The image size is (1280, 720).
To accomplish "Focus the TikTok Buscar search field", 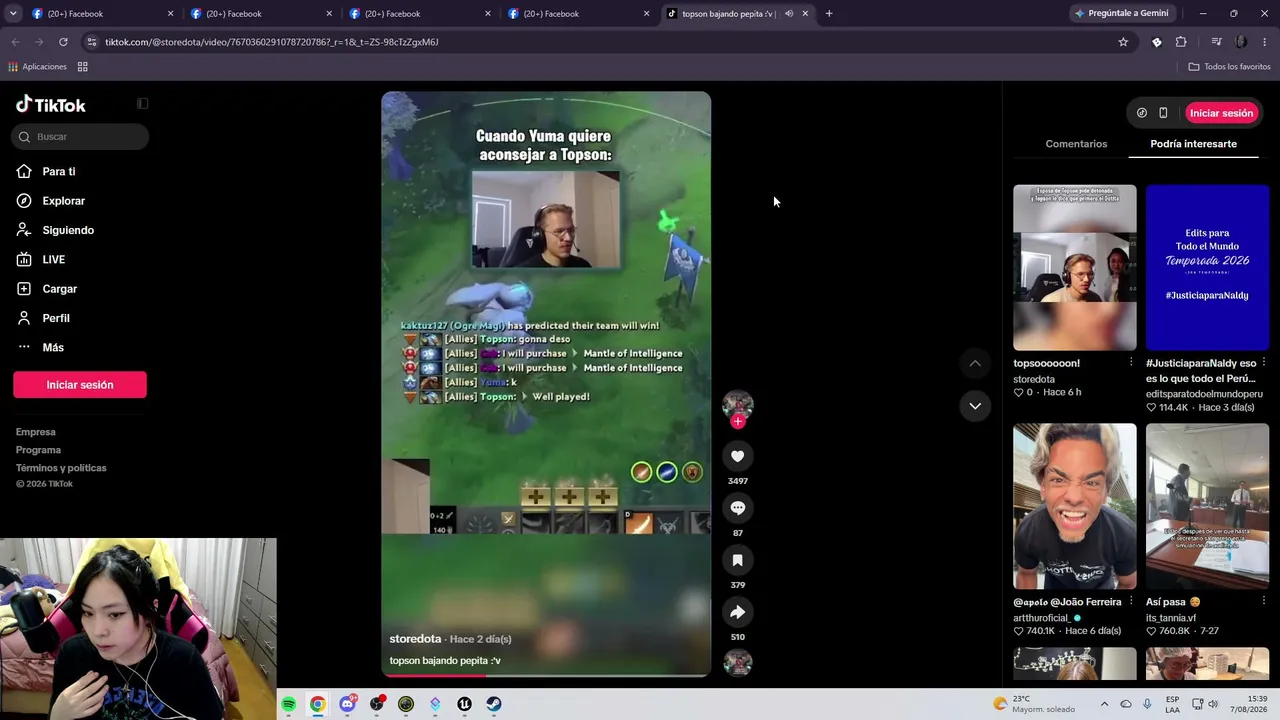I will 81,137.
